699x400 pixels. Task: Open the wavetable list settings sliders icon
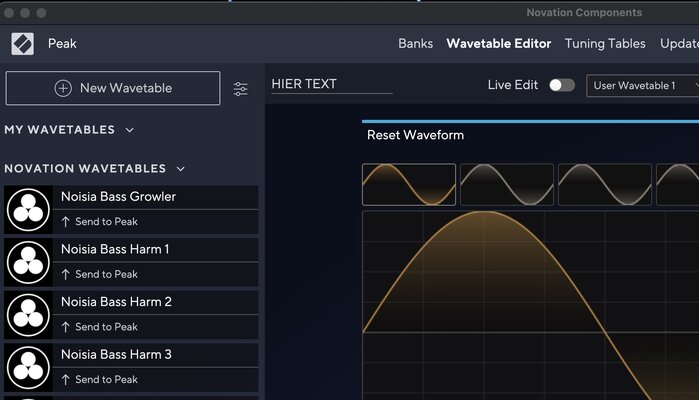click(240, 89)
